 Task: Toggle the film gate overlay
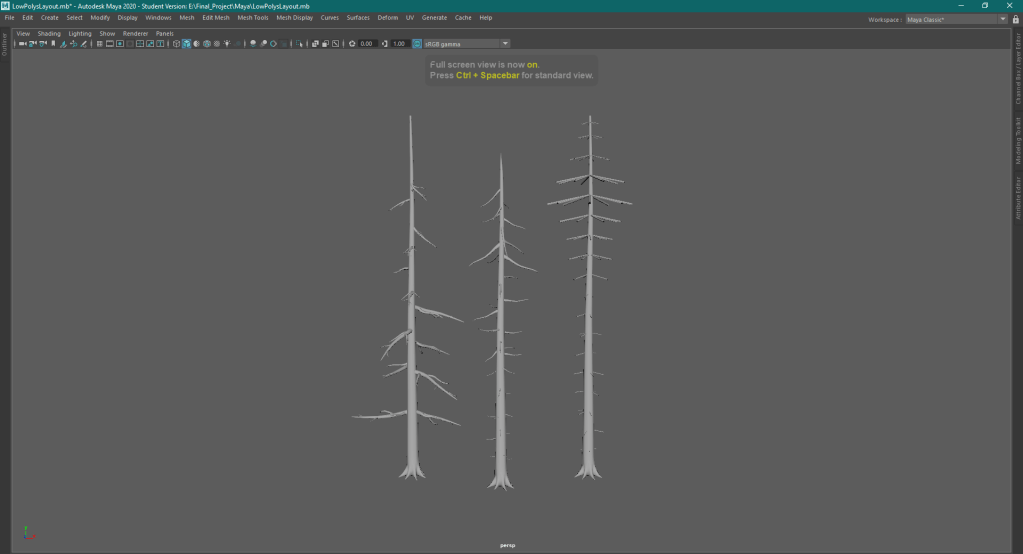tap(109, 44)
